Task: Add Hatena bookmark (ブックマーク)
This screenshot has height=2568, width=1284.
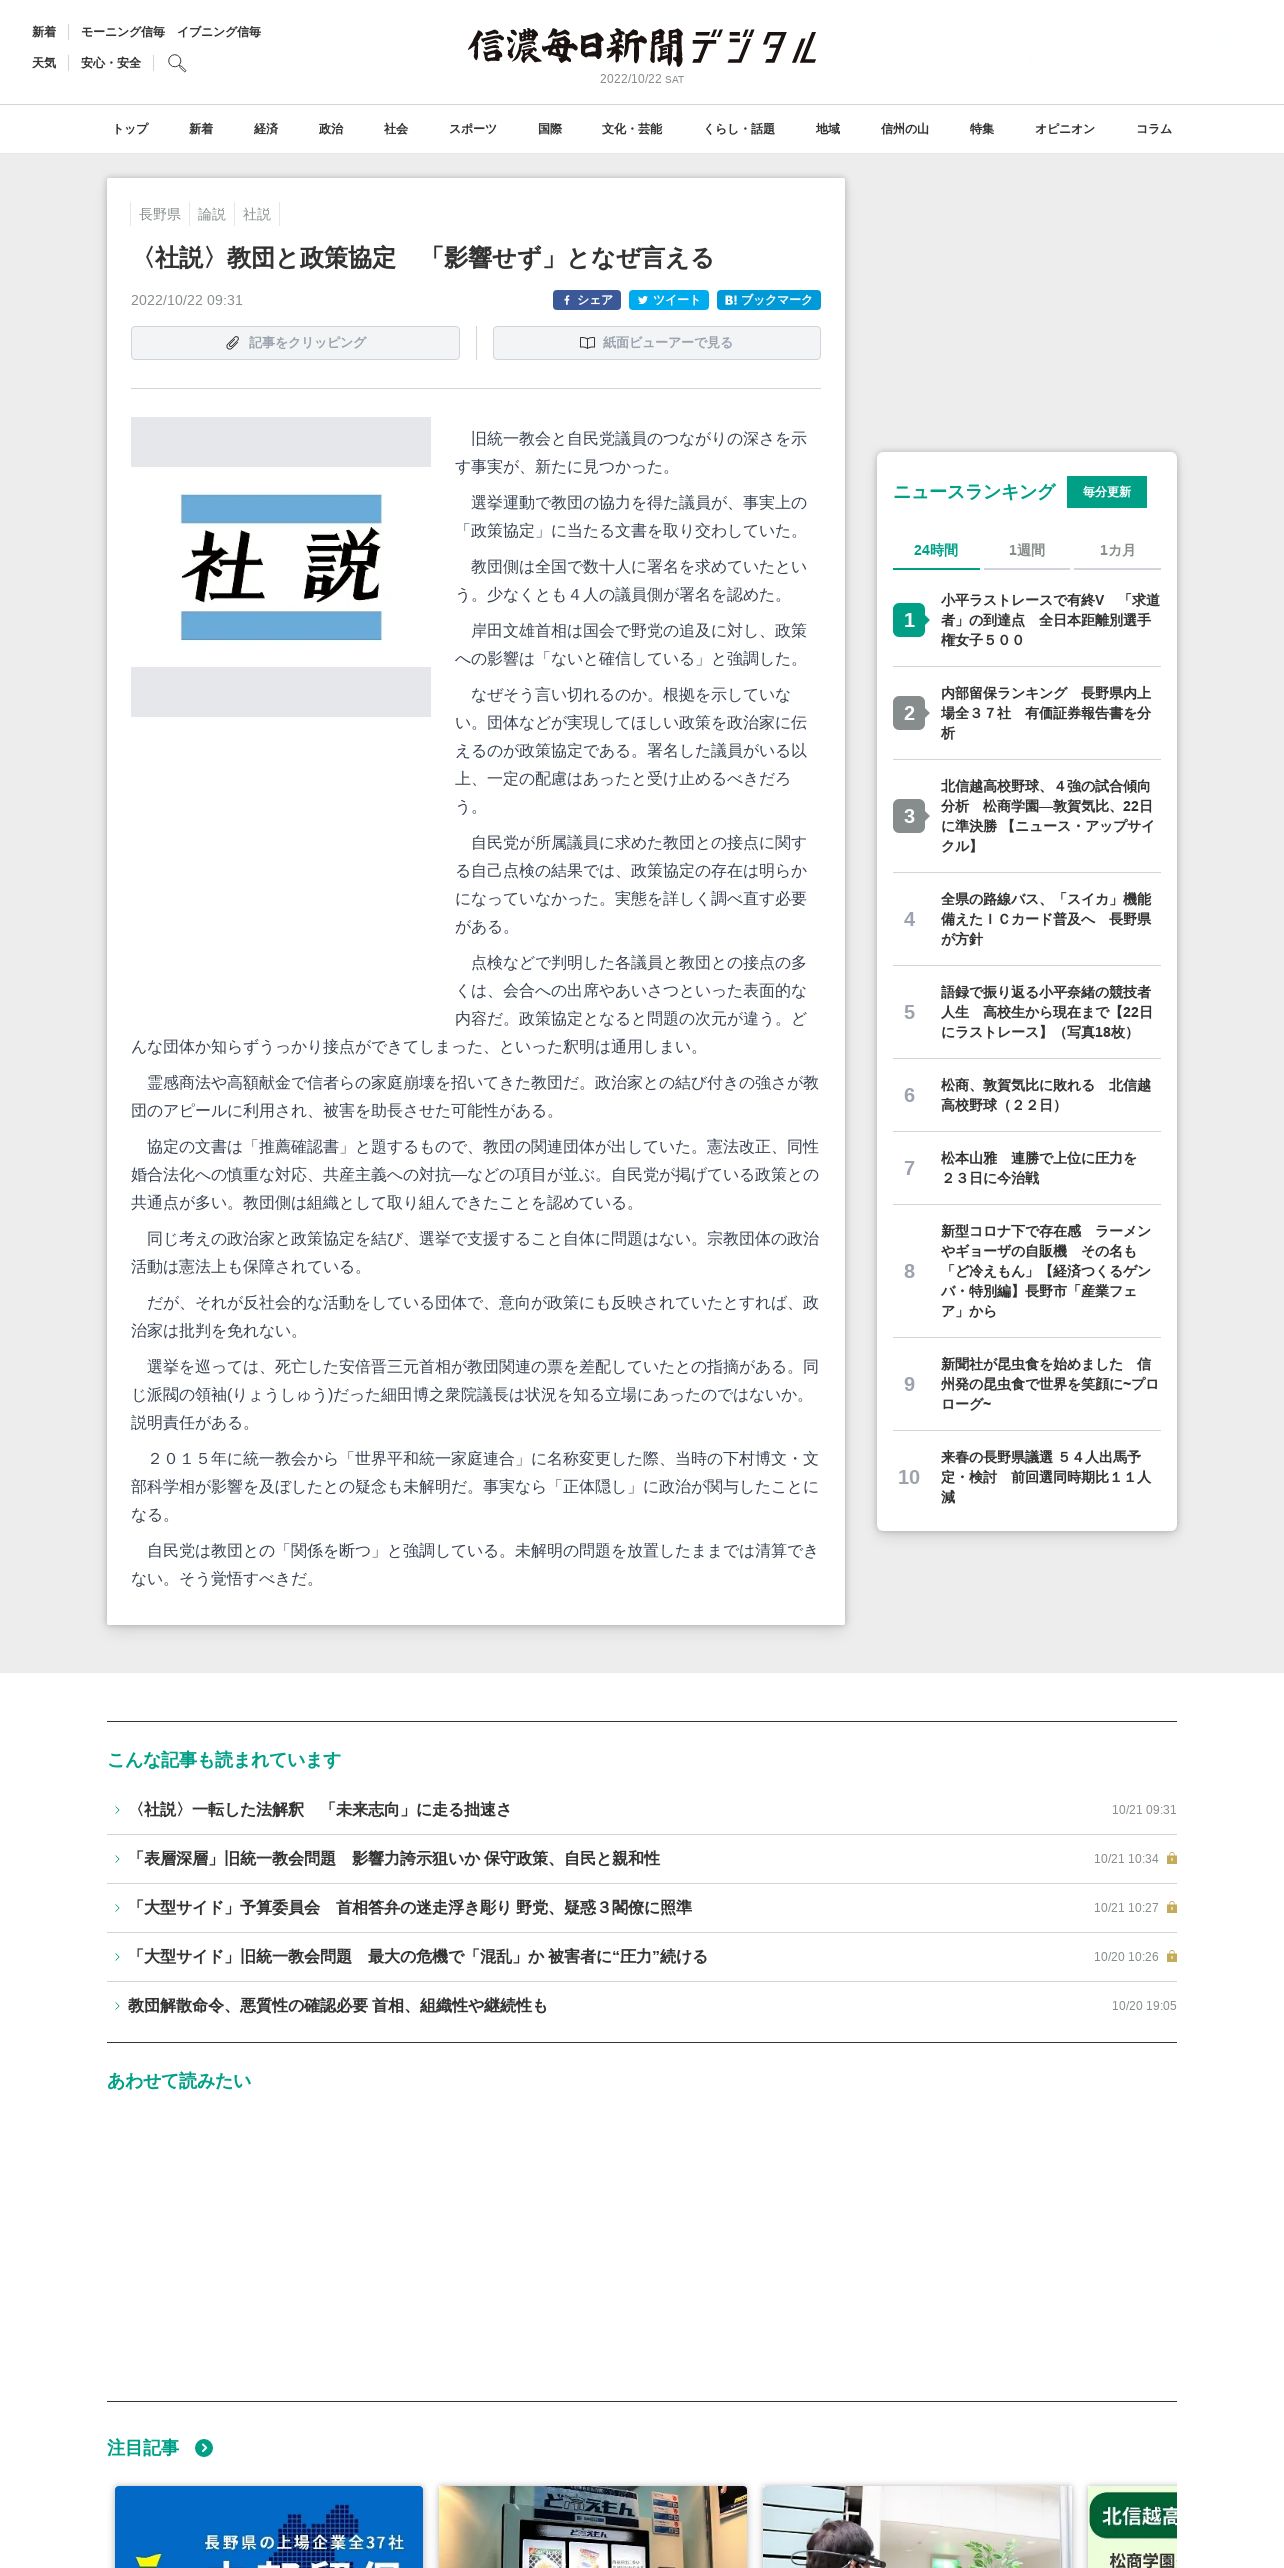Action: point(769,300)
